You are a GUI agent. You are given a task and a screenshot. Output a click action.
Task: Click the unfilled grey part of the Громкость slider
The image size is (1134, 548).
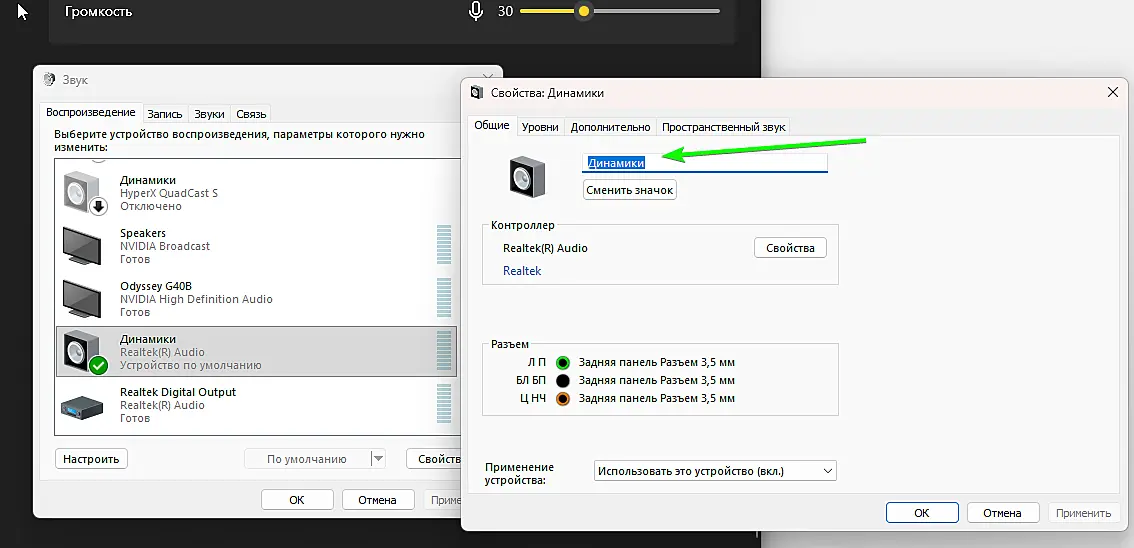coord(655,11)
